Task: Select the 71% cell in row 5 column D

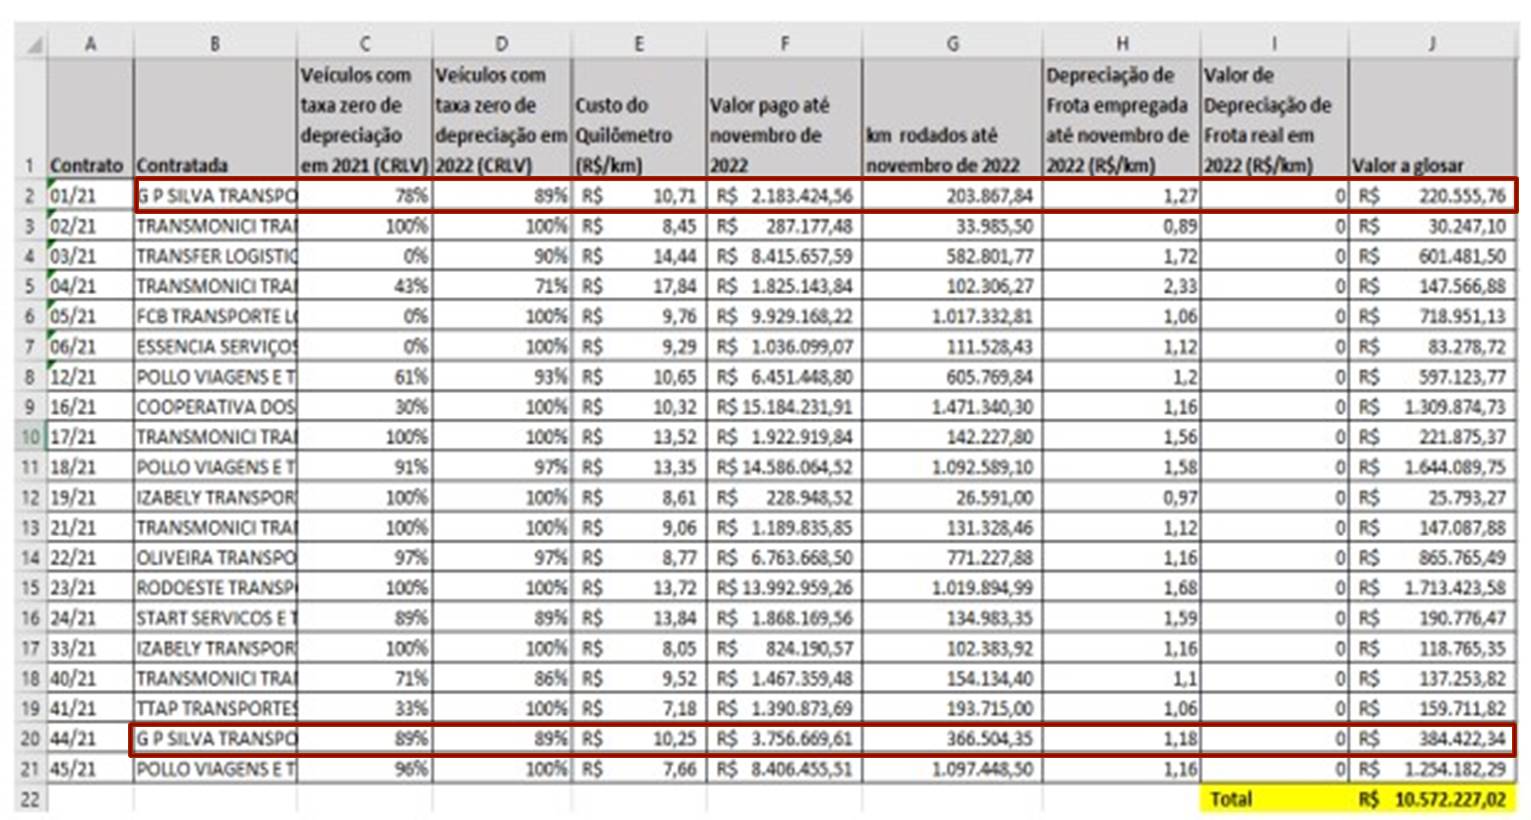Action: tap(502, 286)
